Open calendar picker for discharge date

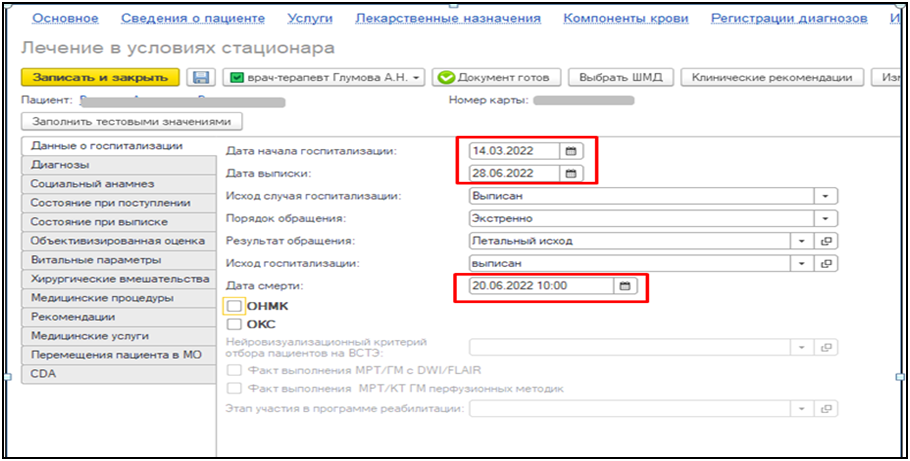point(571,173)
